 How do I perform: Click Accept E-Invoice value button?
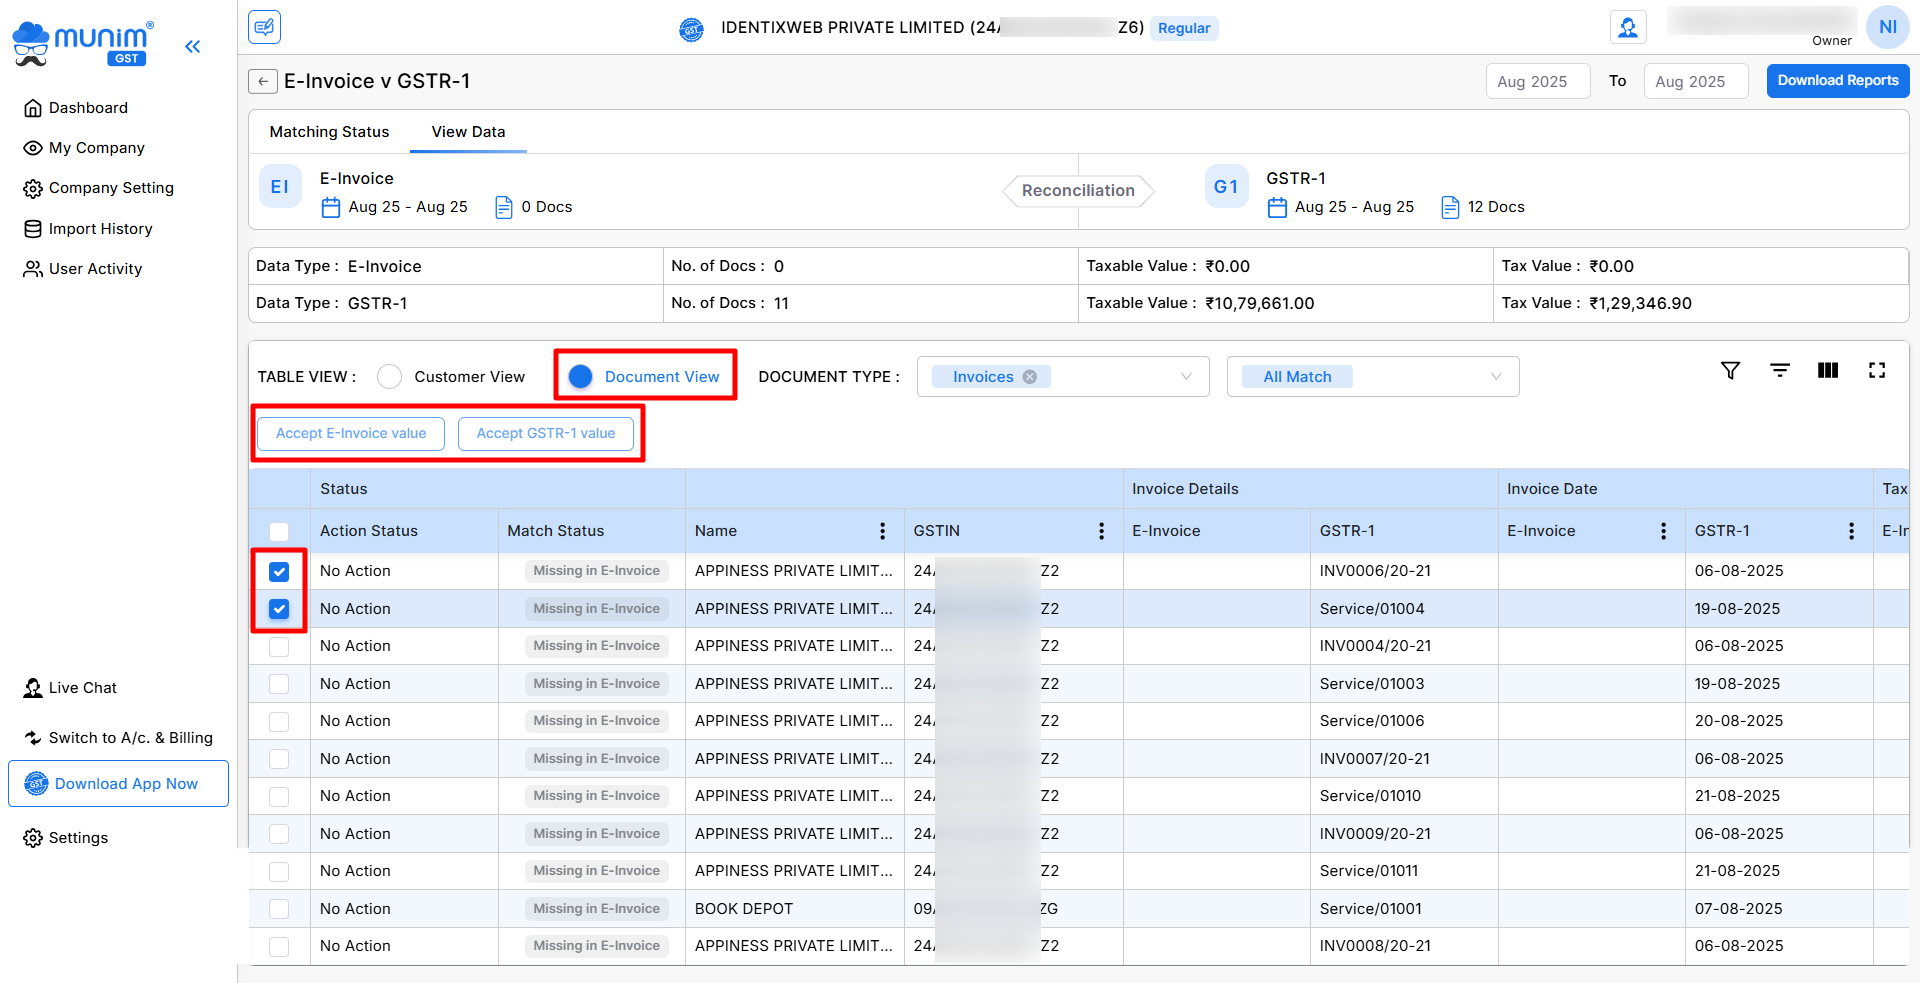(x=351, y=433)
